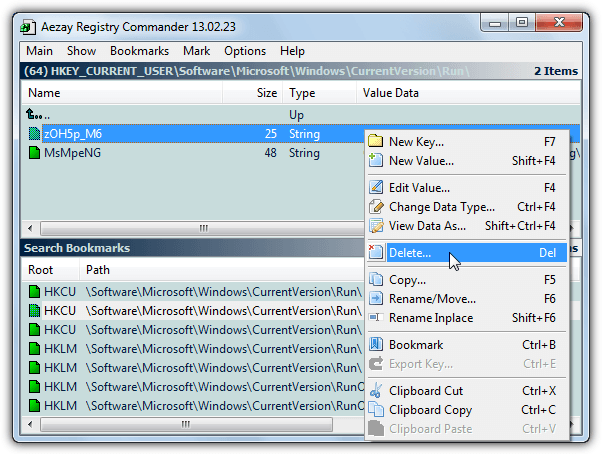602x454 pixels.
Task: Select Clipboard Copy entry
Action: point(467,409)
